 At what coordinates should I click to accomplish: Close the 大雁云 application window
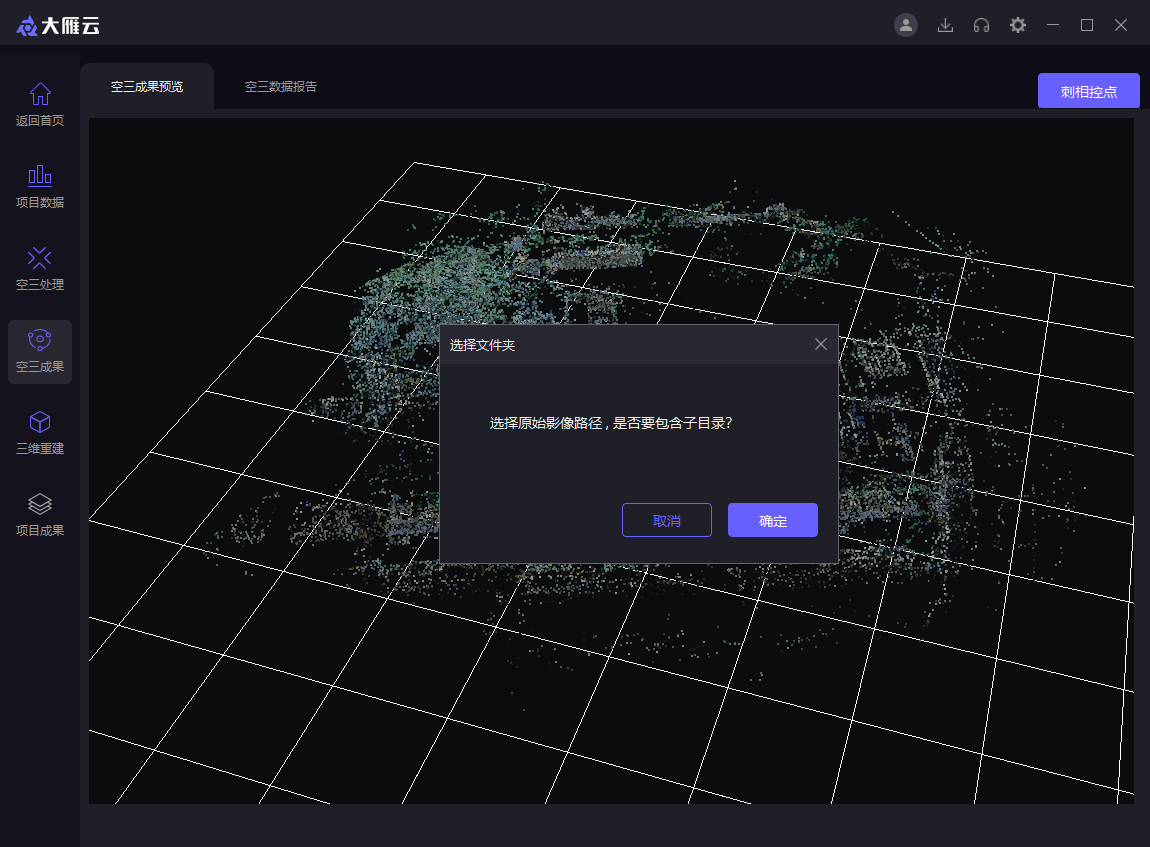click(1121, 25)
